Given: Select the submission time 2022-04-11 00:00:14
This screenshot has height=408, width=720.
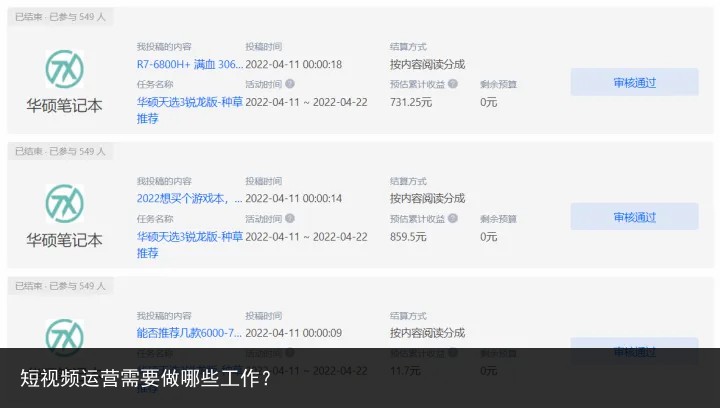Looking at the screenshot, I should (293, 198).
